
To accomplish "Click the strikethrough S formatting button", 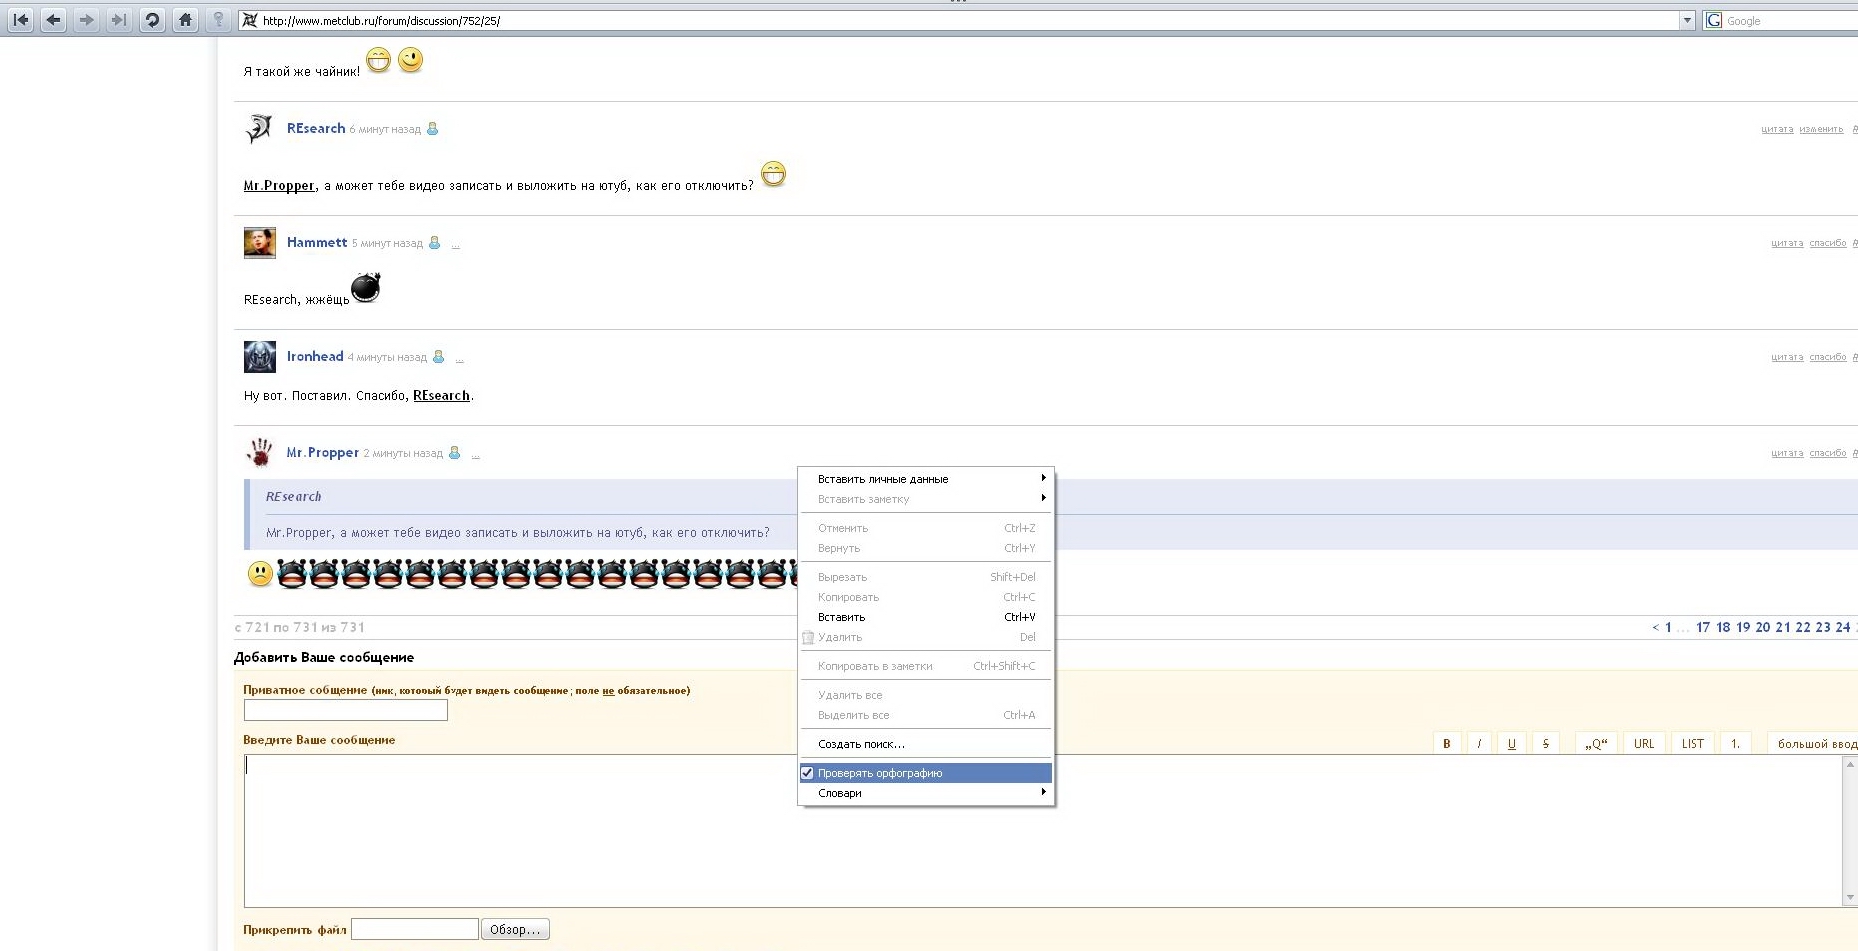I will coord(1545,744).
